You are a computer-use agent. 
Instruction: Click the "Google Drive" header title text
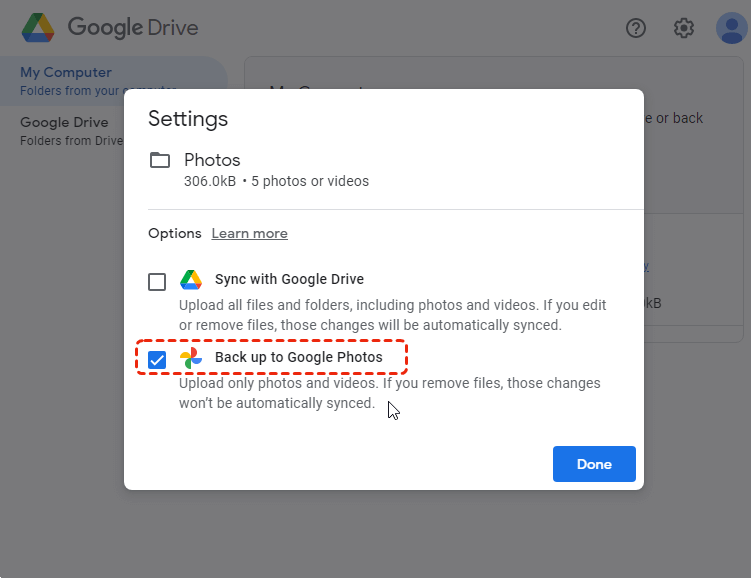[133, 28]
